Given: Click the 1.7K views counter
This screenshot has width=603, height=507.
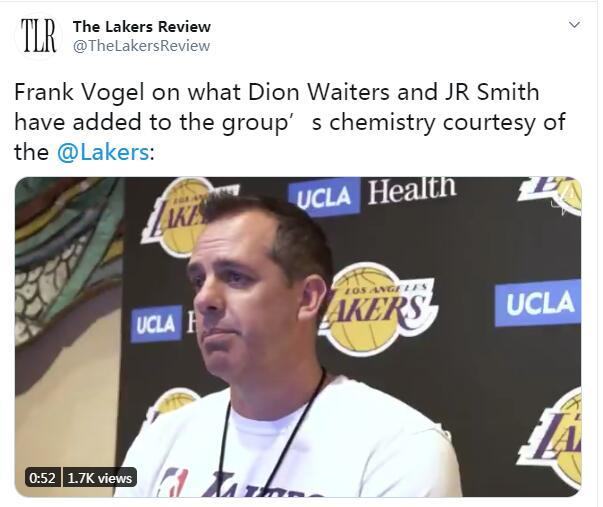Looking at the screenshot, I should coord(100,478).
